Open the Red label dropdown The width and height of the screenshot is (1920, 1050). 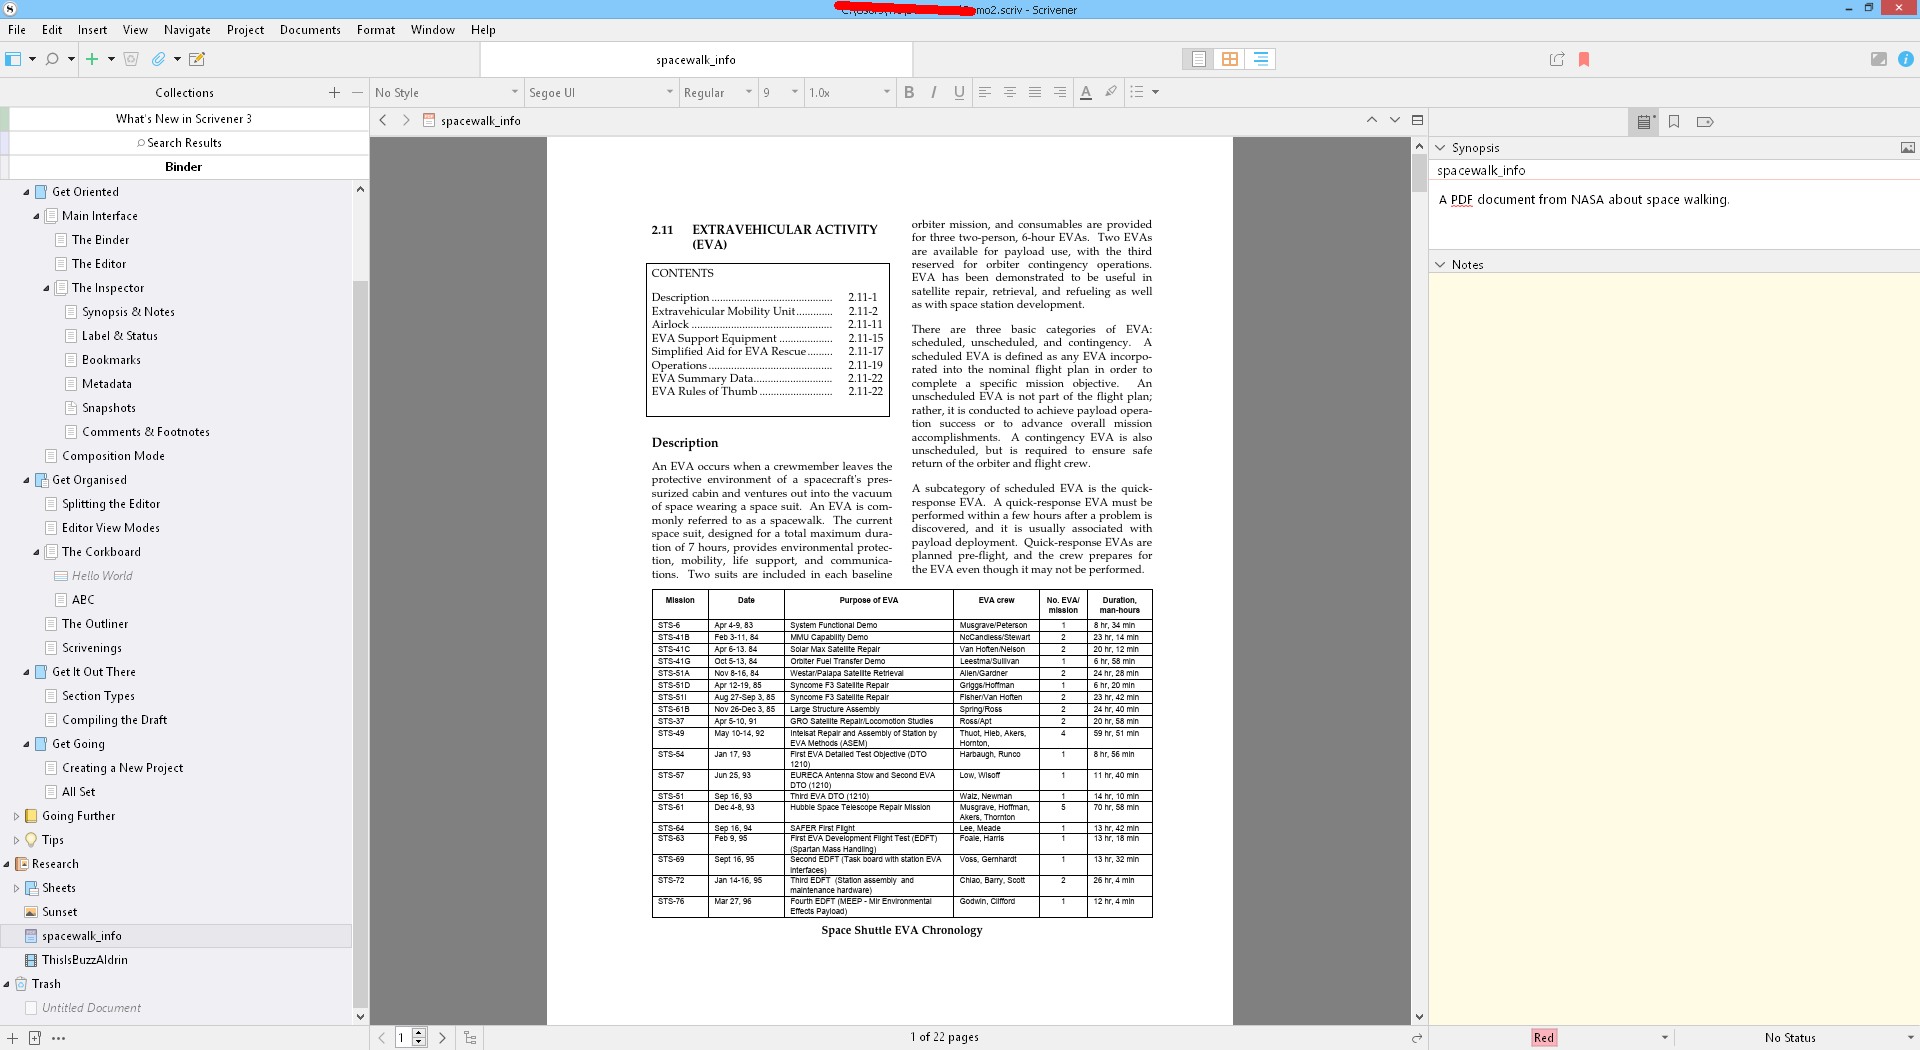coord(1664,1037)
